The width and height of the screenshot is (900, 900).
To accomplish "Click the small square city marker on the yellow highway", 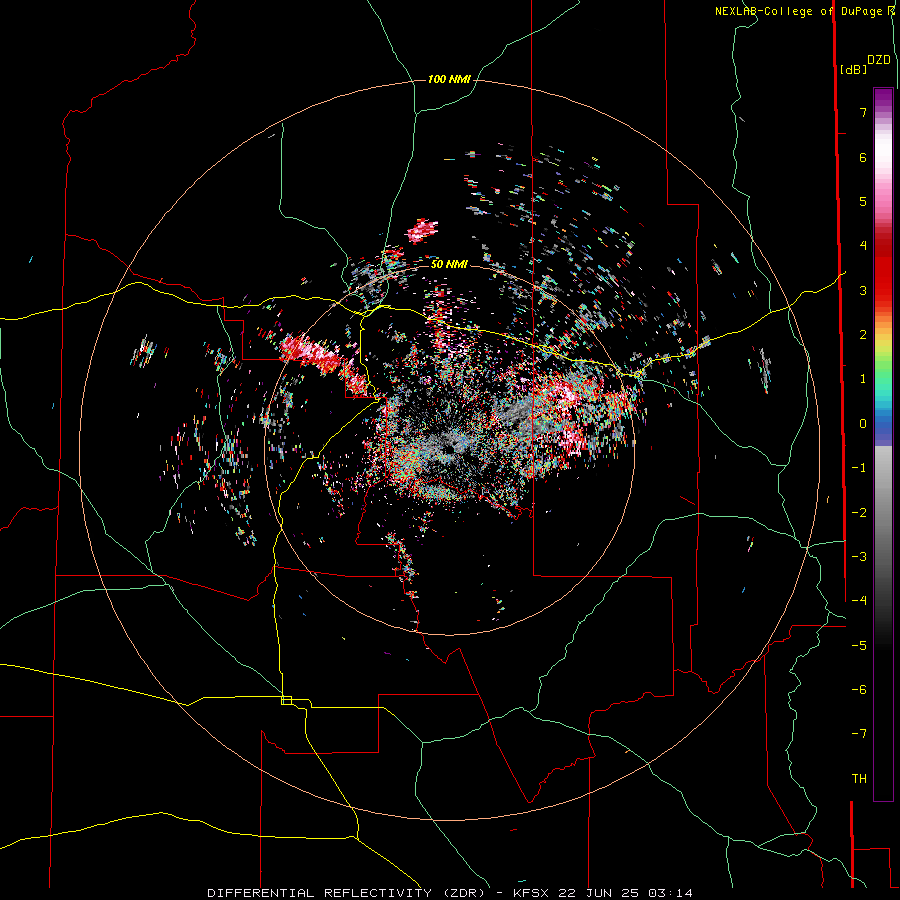I will [286, 700].
